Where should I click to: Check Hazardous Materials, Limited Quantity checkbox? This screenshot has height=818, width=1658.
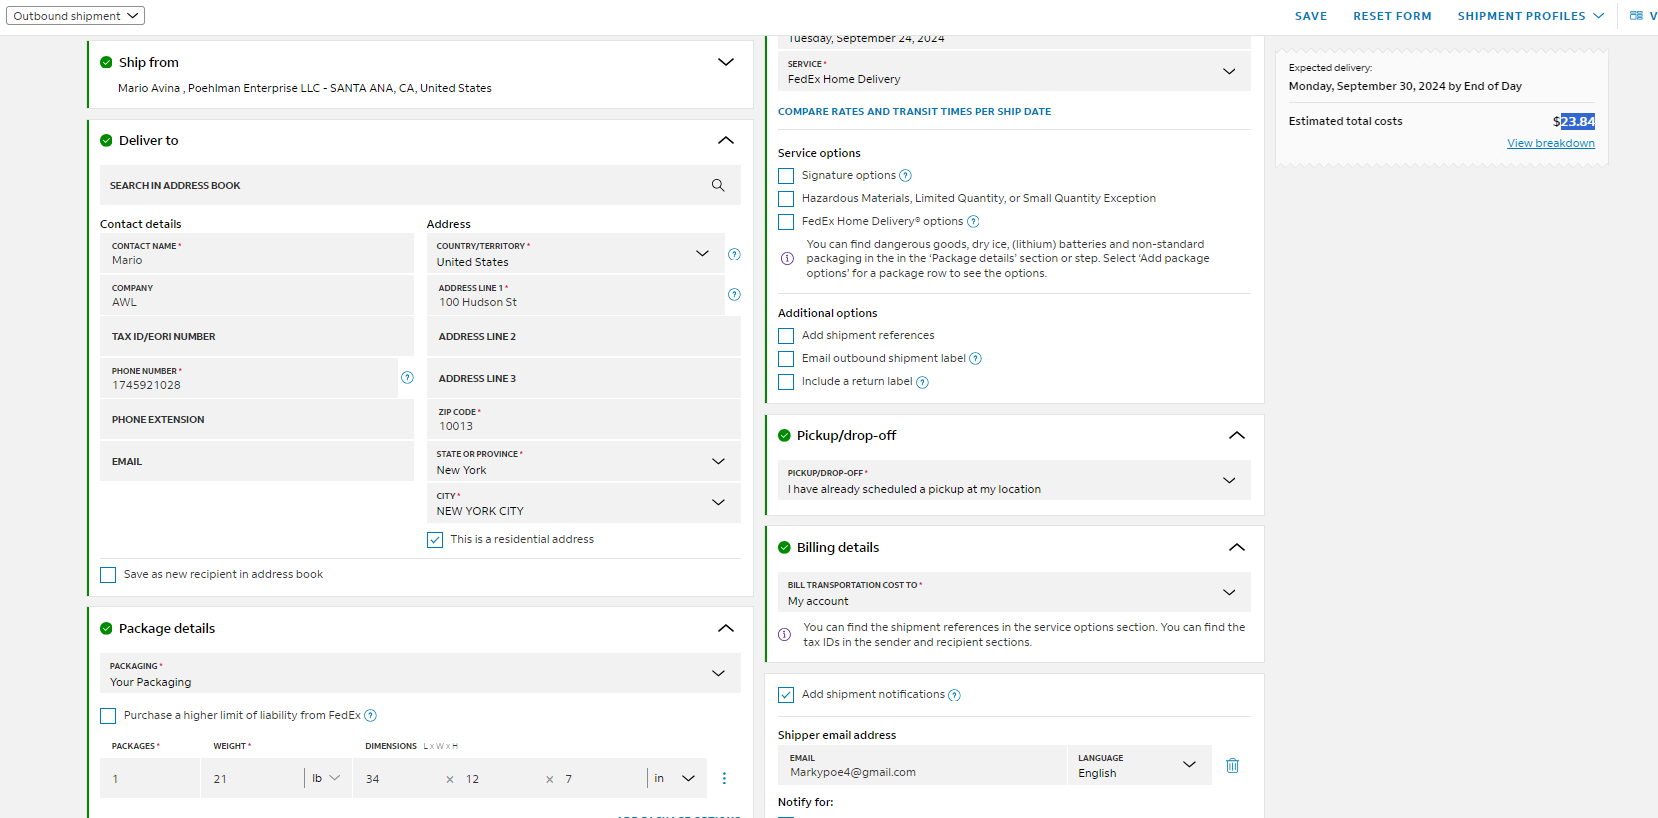(786, 199)
